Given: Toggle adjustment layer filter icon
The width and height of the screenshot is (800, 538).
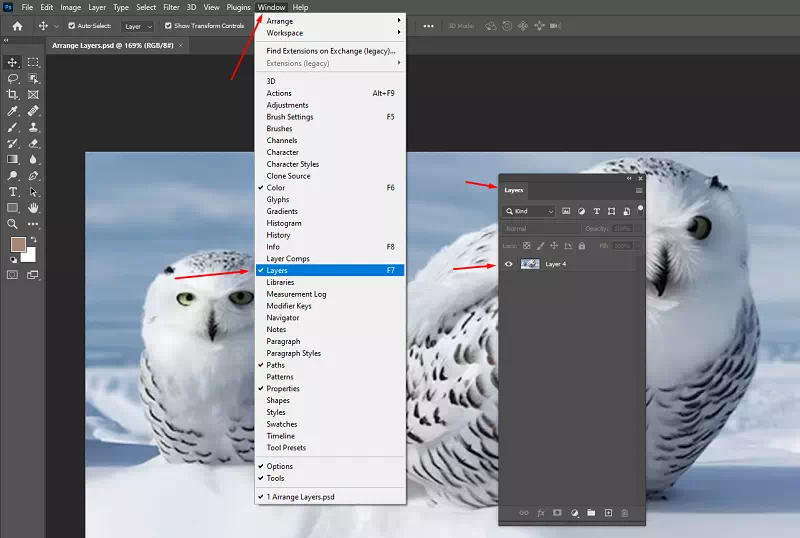Looking at the screenshot, I should tap(581, 211).
